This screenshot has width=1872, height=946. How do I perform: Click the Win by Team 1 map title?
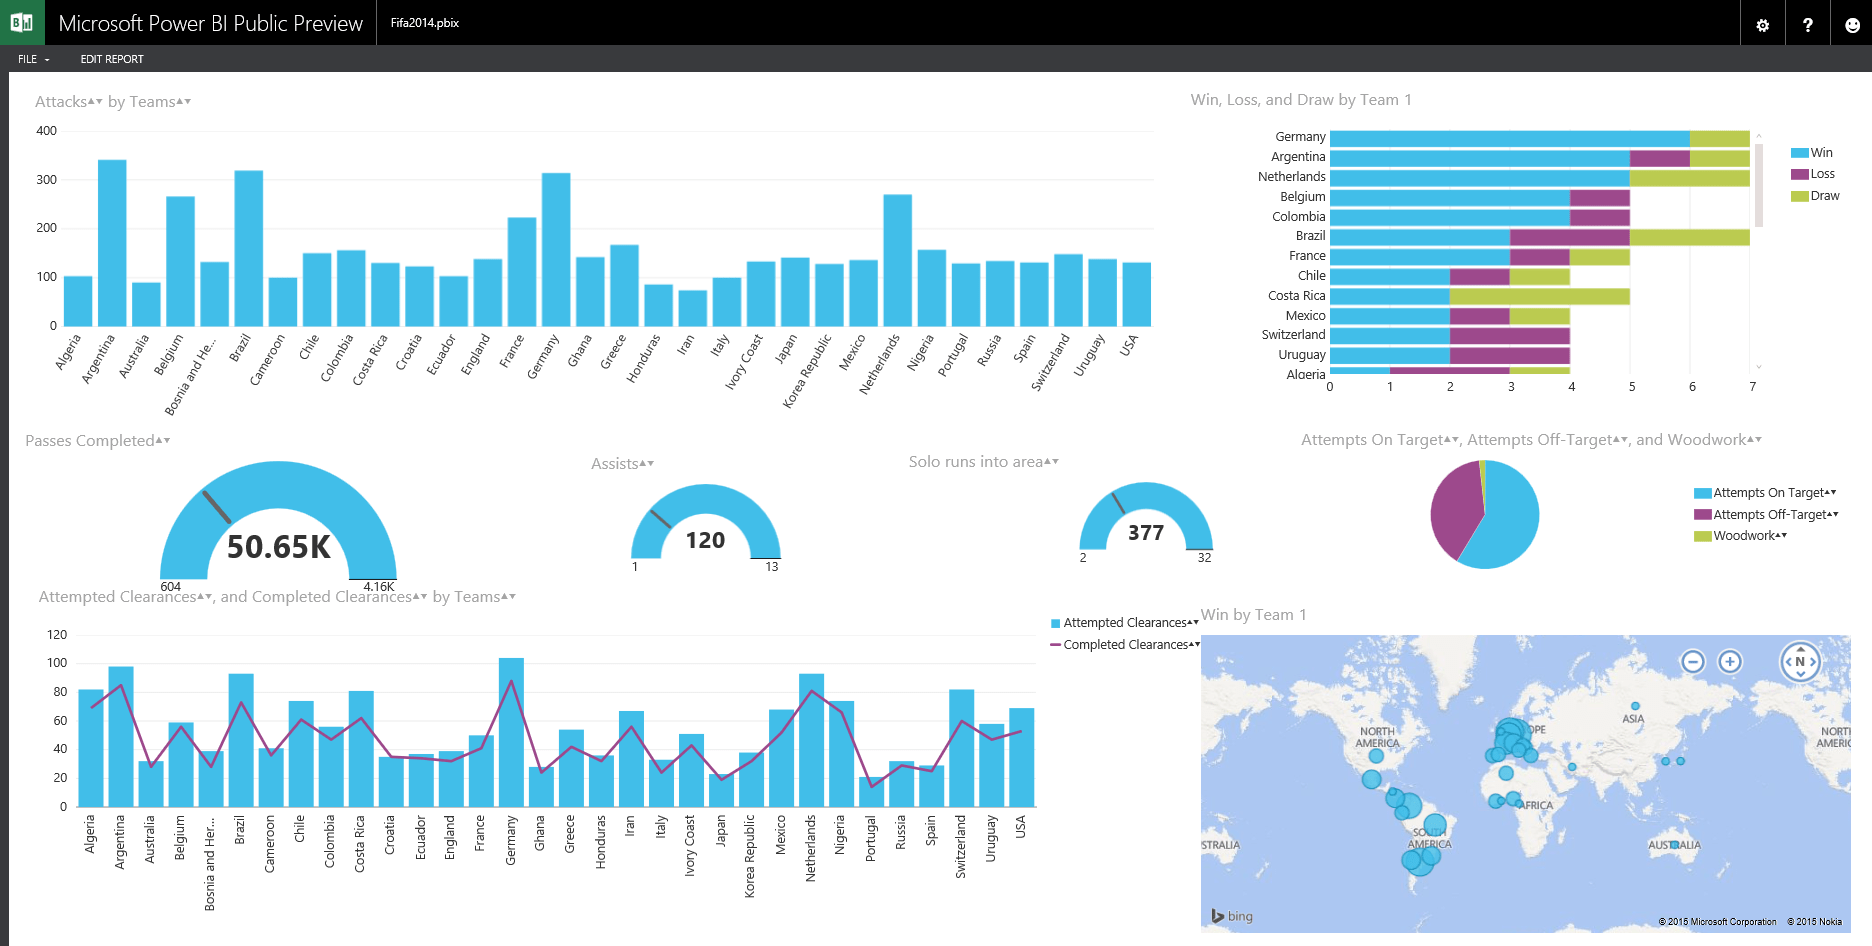tap(1254, 615)
